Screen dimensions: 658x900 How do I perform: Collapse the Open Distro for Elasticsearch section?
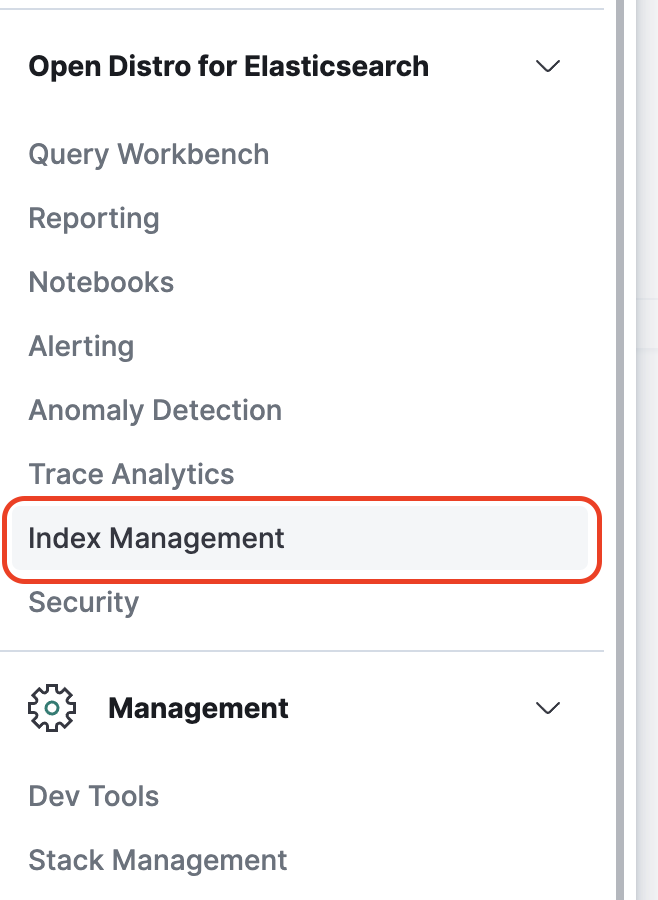547,66
